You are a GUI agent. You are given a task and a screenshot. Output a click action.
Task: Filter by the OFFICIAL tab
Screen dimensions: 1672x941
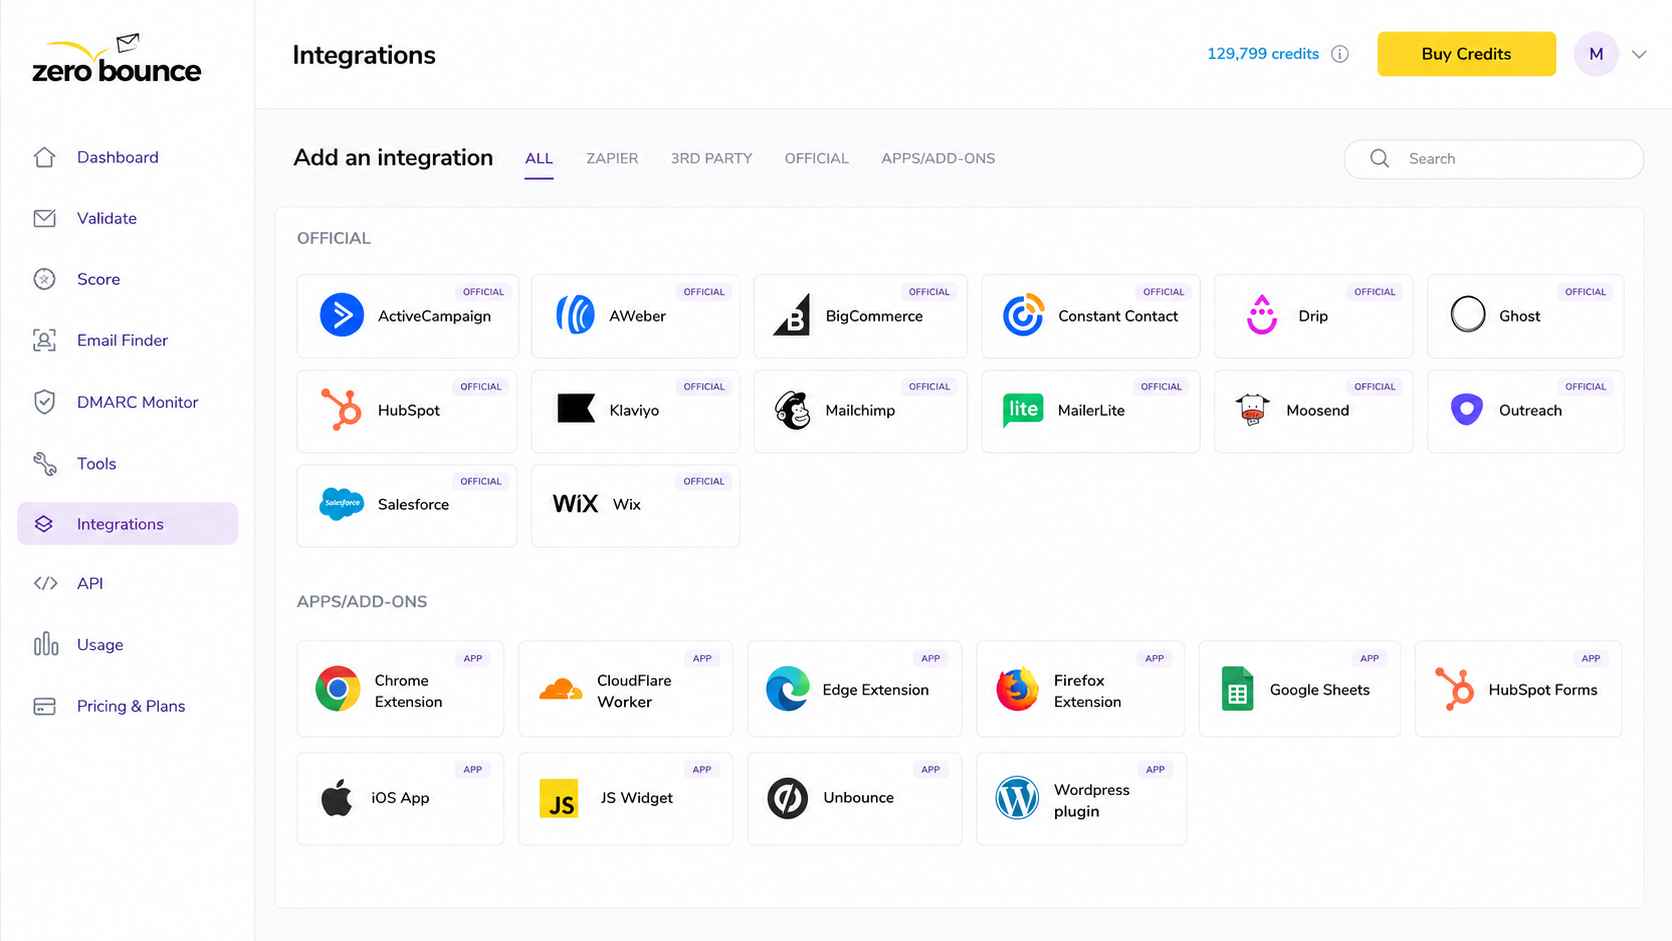click(816, 159)
